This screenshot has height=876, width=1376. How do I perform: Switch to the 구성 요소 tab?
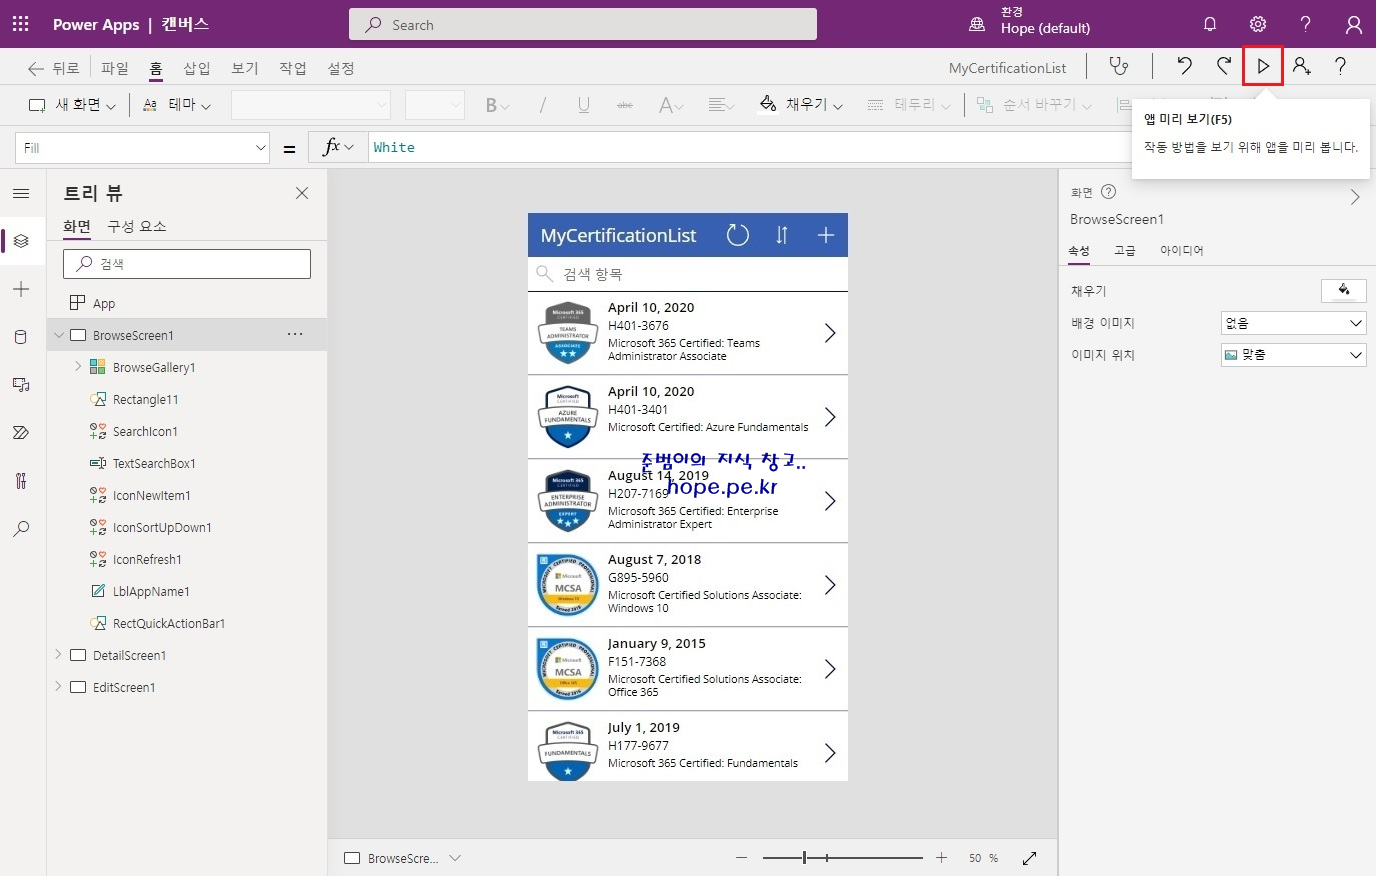[137, 226]
